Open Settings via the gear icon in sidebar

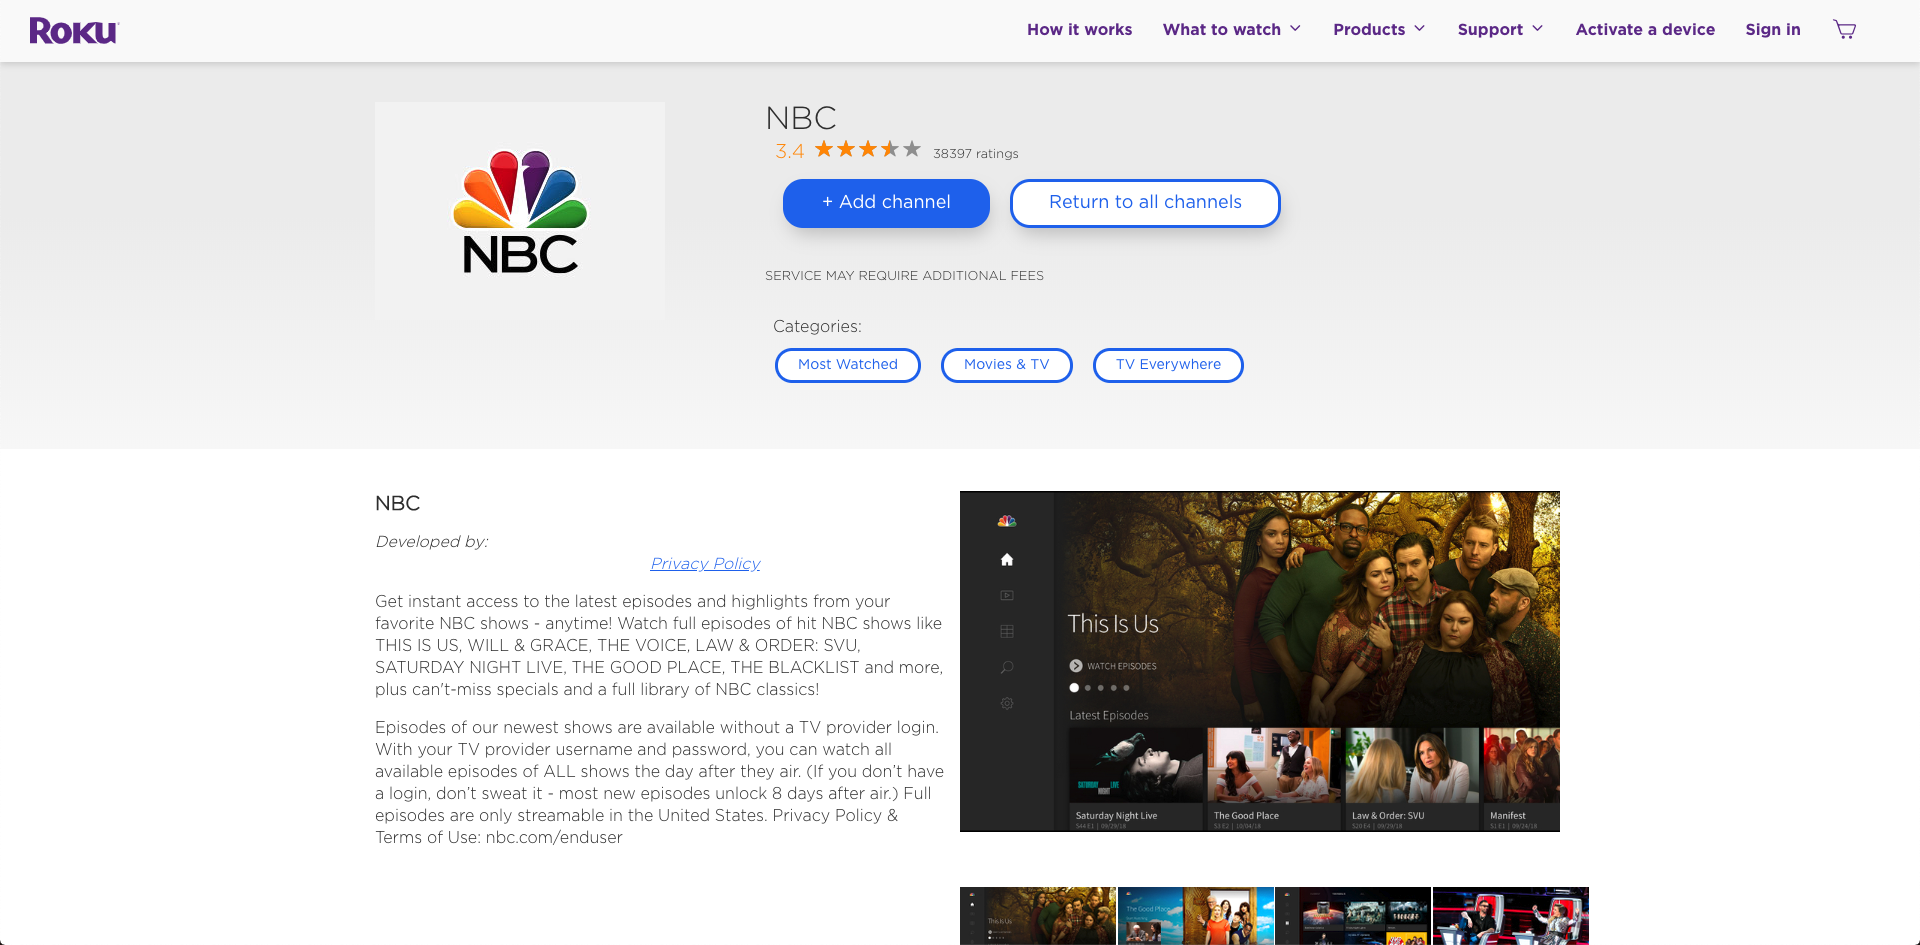pos(1007,704)
